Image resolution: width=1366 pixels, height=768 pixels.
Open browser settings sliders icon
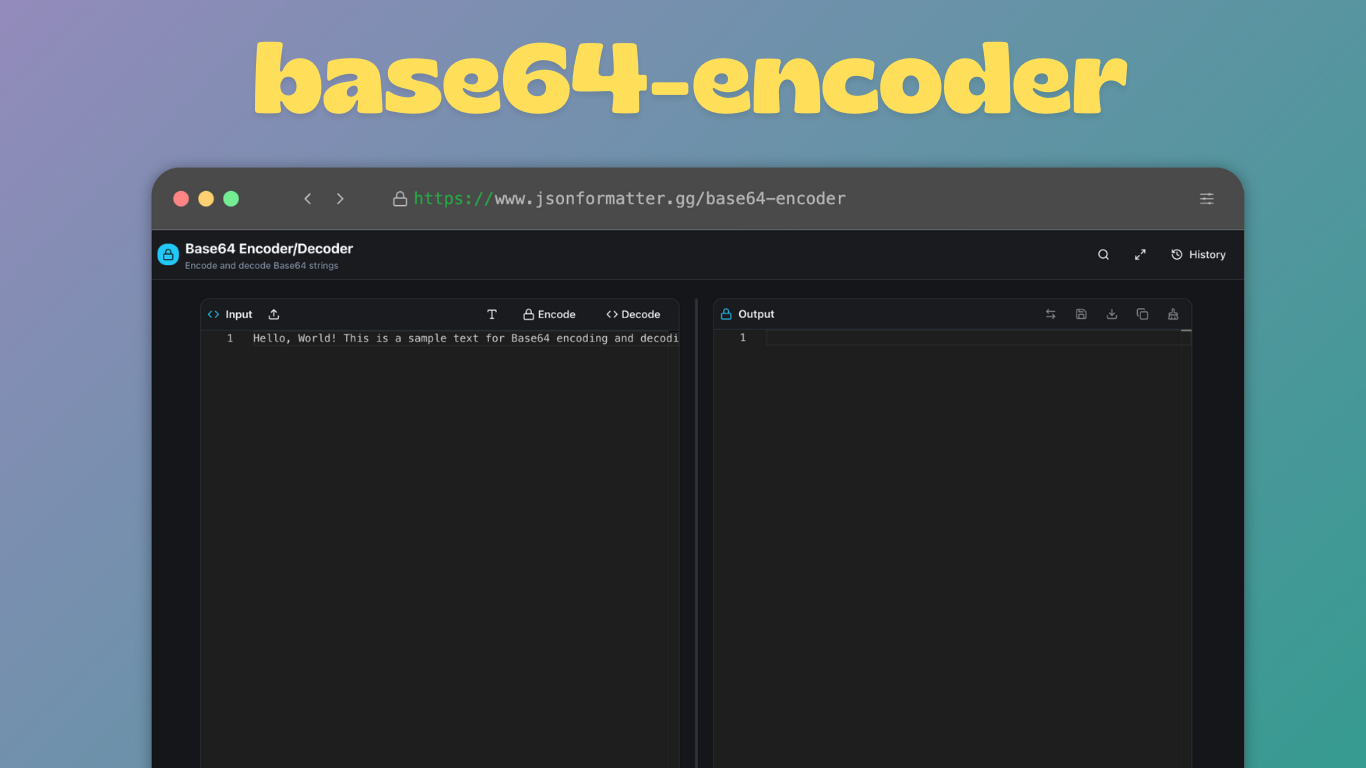[x=1207, y=199]
